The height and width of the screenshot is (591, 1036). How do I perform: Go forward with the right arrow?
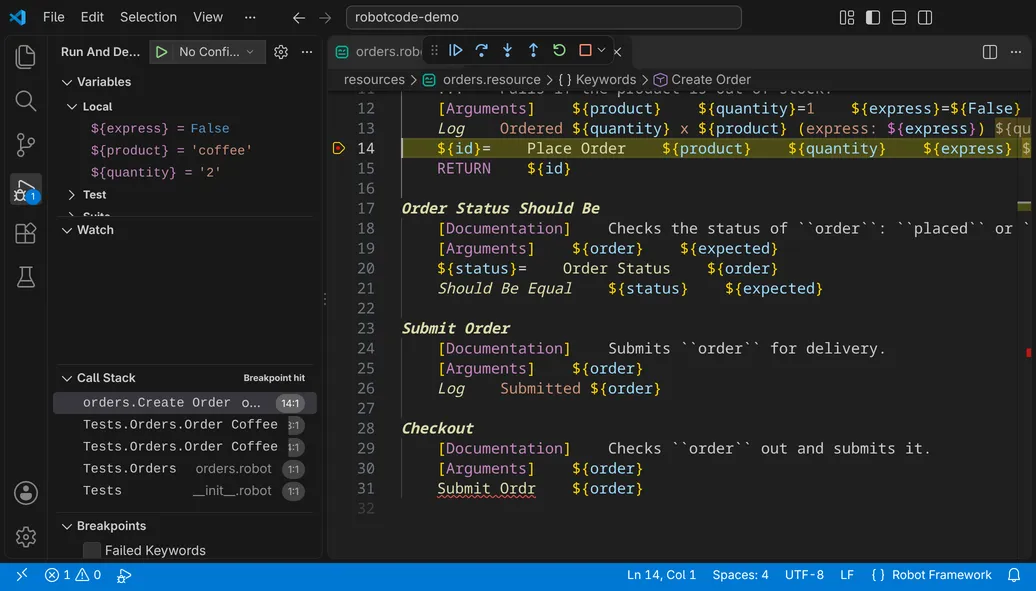pos(324,18)
